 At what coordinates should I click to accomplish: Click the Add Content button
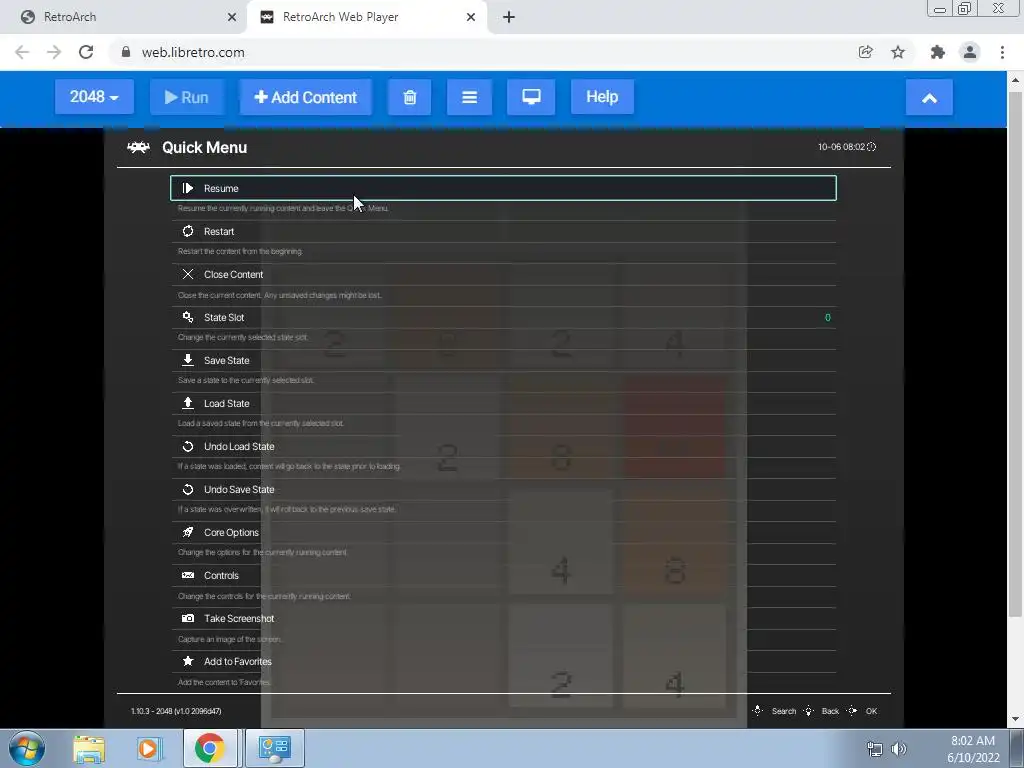306,97
